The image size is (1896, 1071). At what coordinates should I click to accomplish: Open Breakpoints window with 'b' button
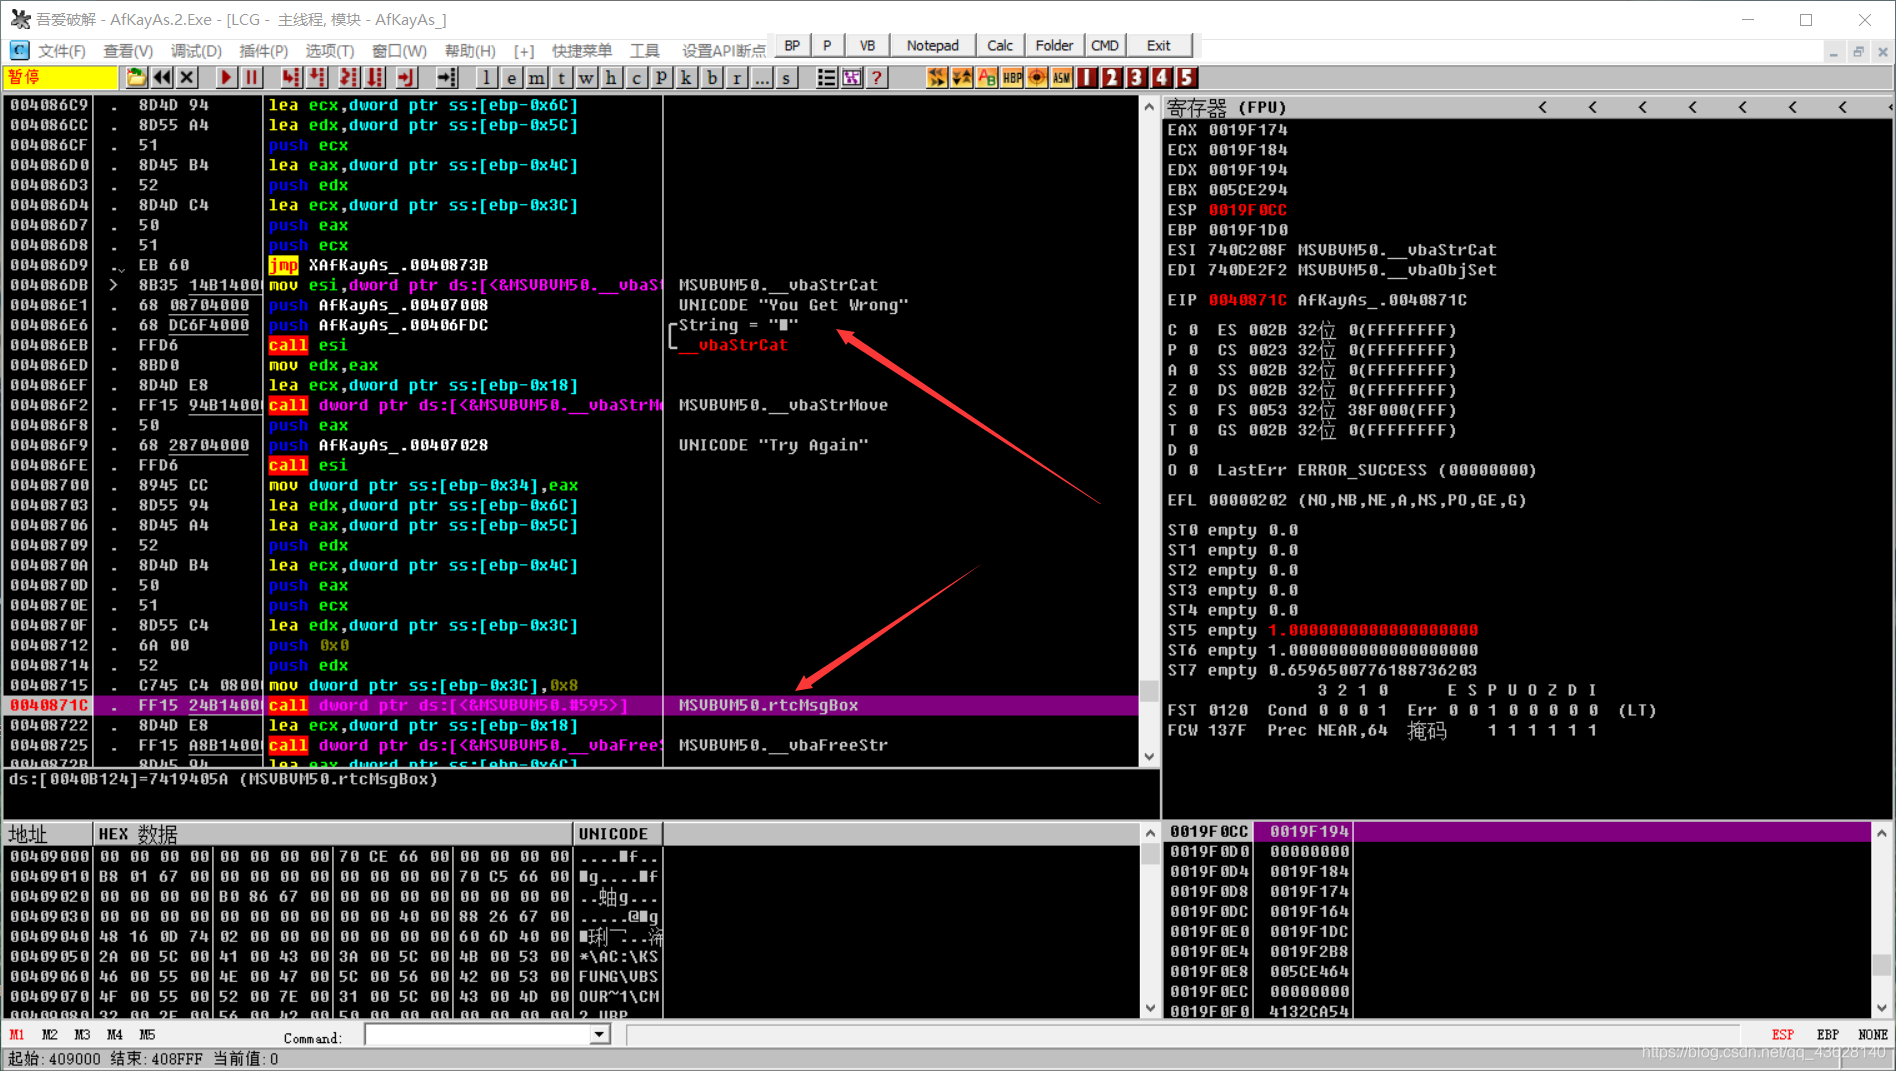pyautogui.click(x=712, y=78)
